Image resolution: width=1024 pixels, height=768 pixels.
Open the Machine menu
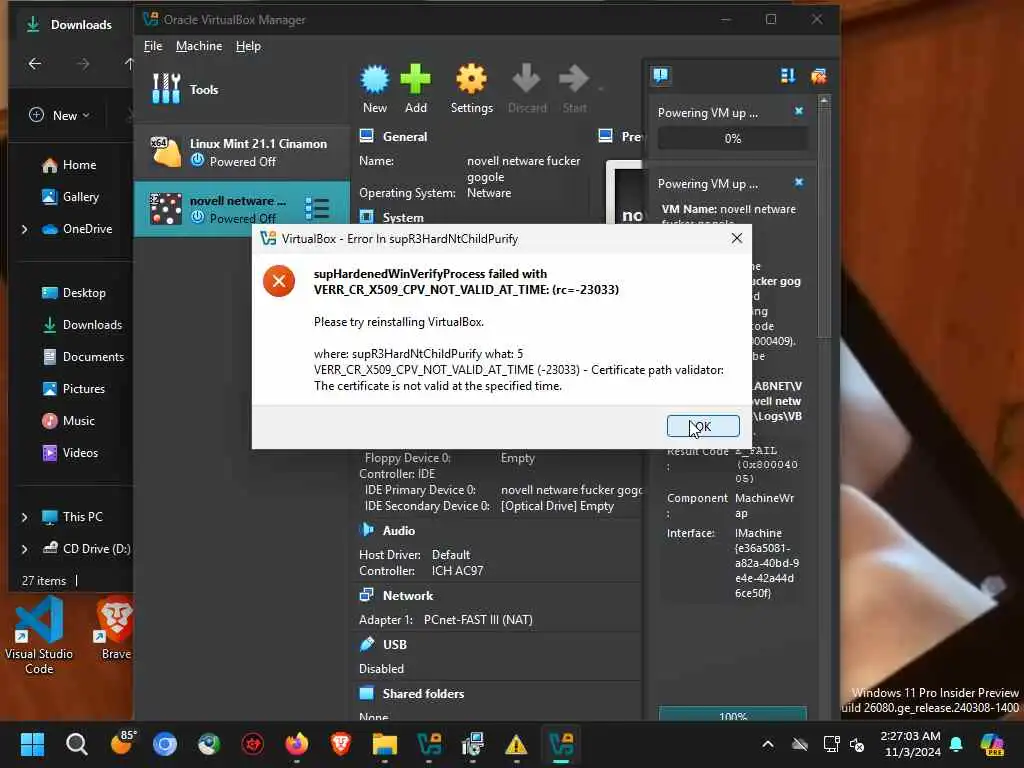pyautogui.click(x=199, y=46)
